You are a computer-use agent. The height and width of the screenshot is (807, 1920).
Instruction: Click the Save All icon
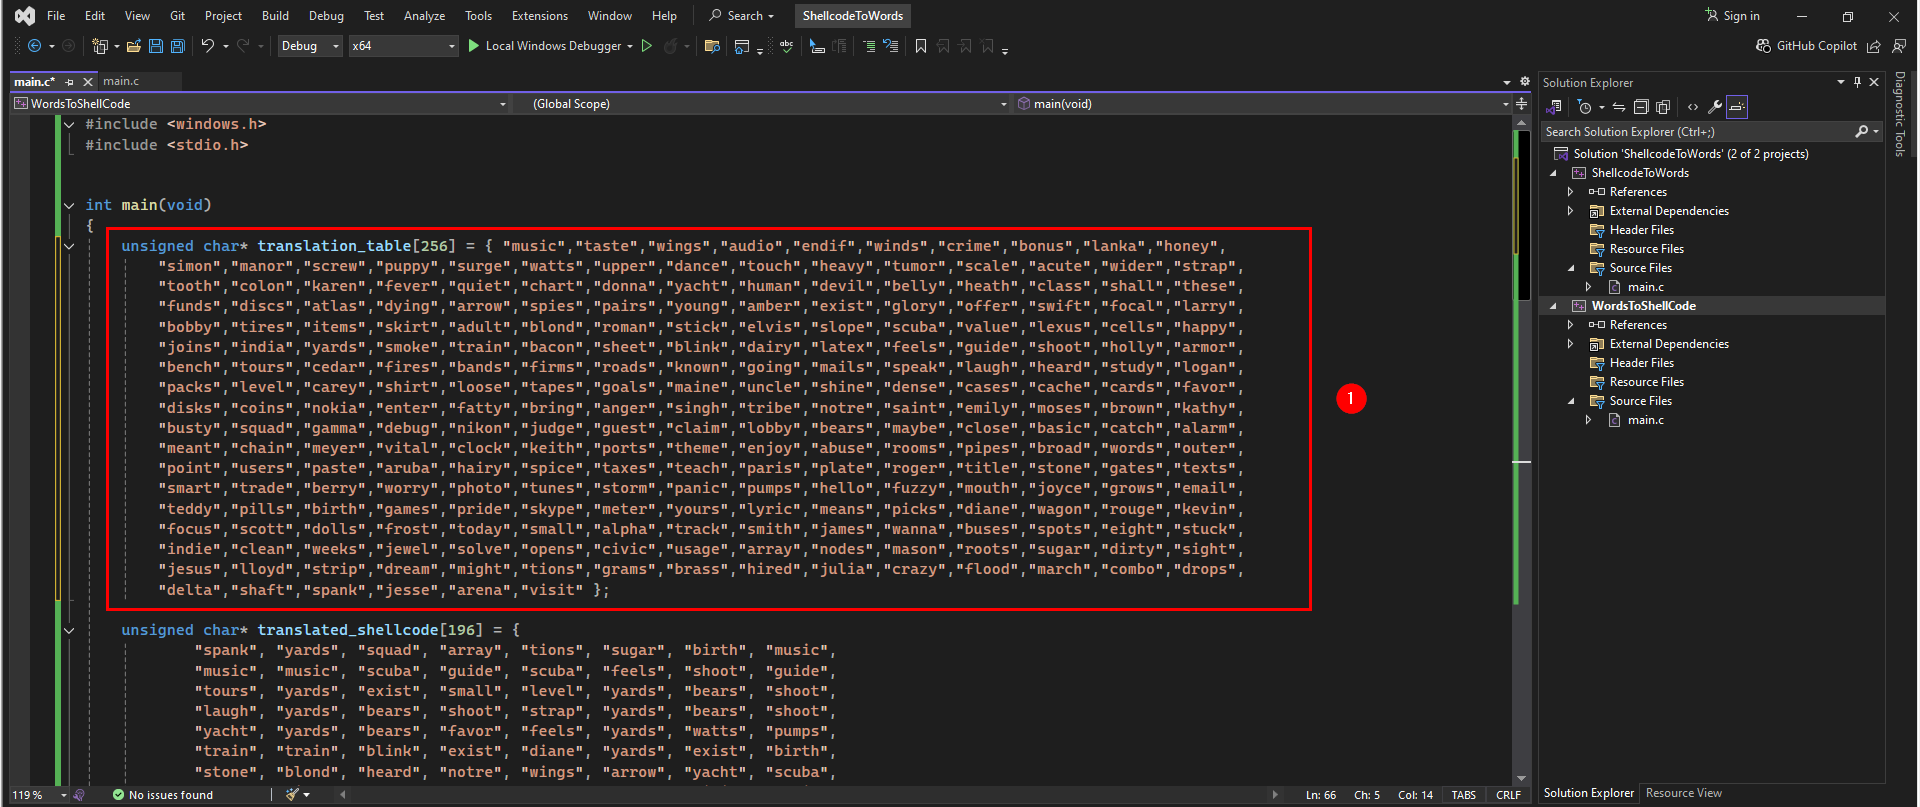[x=178, y=46]
